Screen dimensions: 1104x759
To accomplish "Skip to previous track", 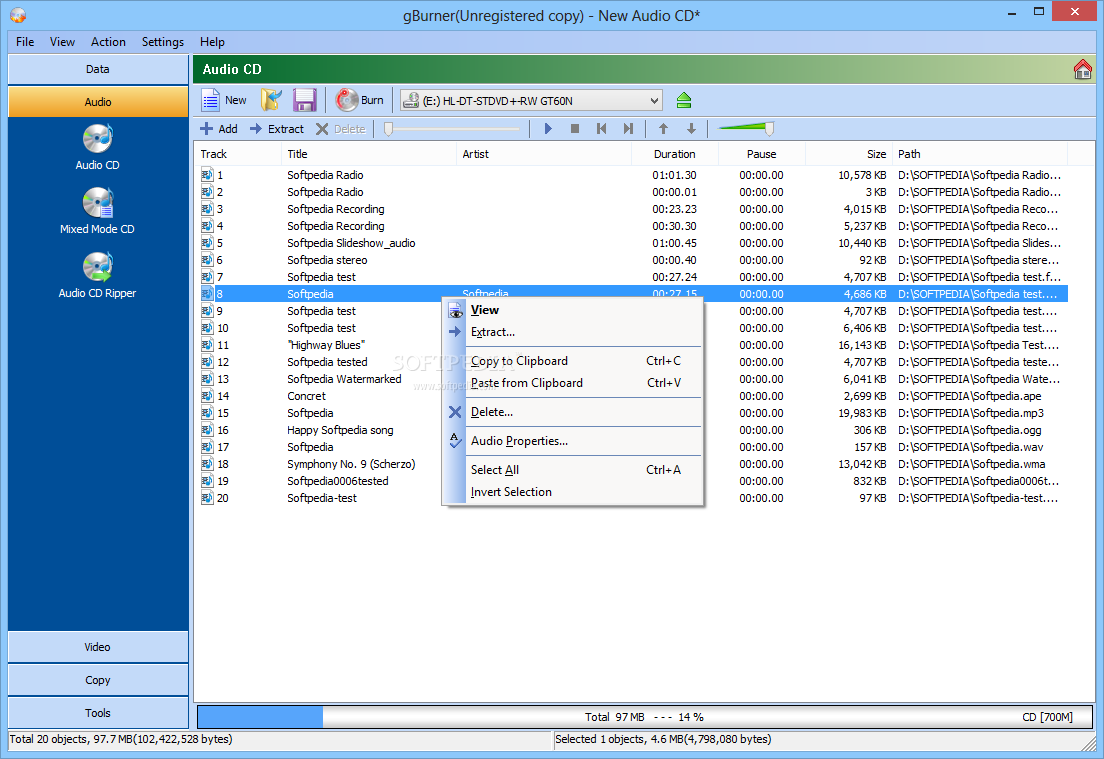I will coord(601,129).
